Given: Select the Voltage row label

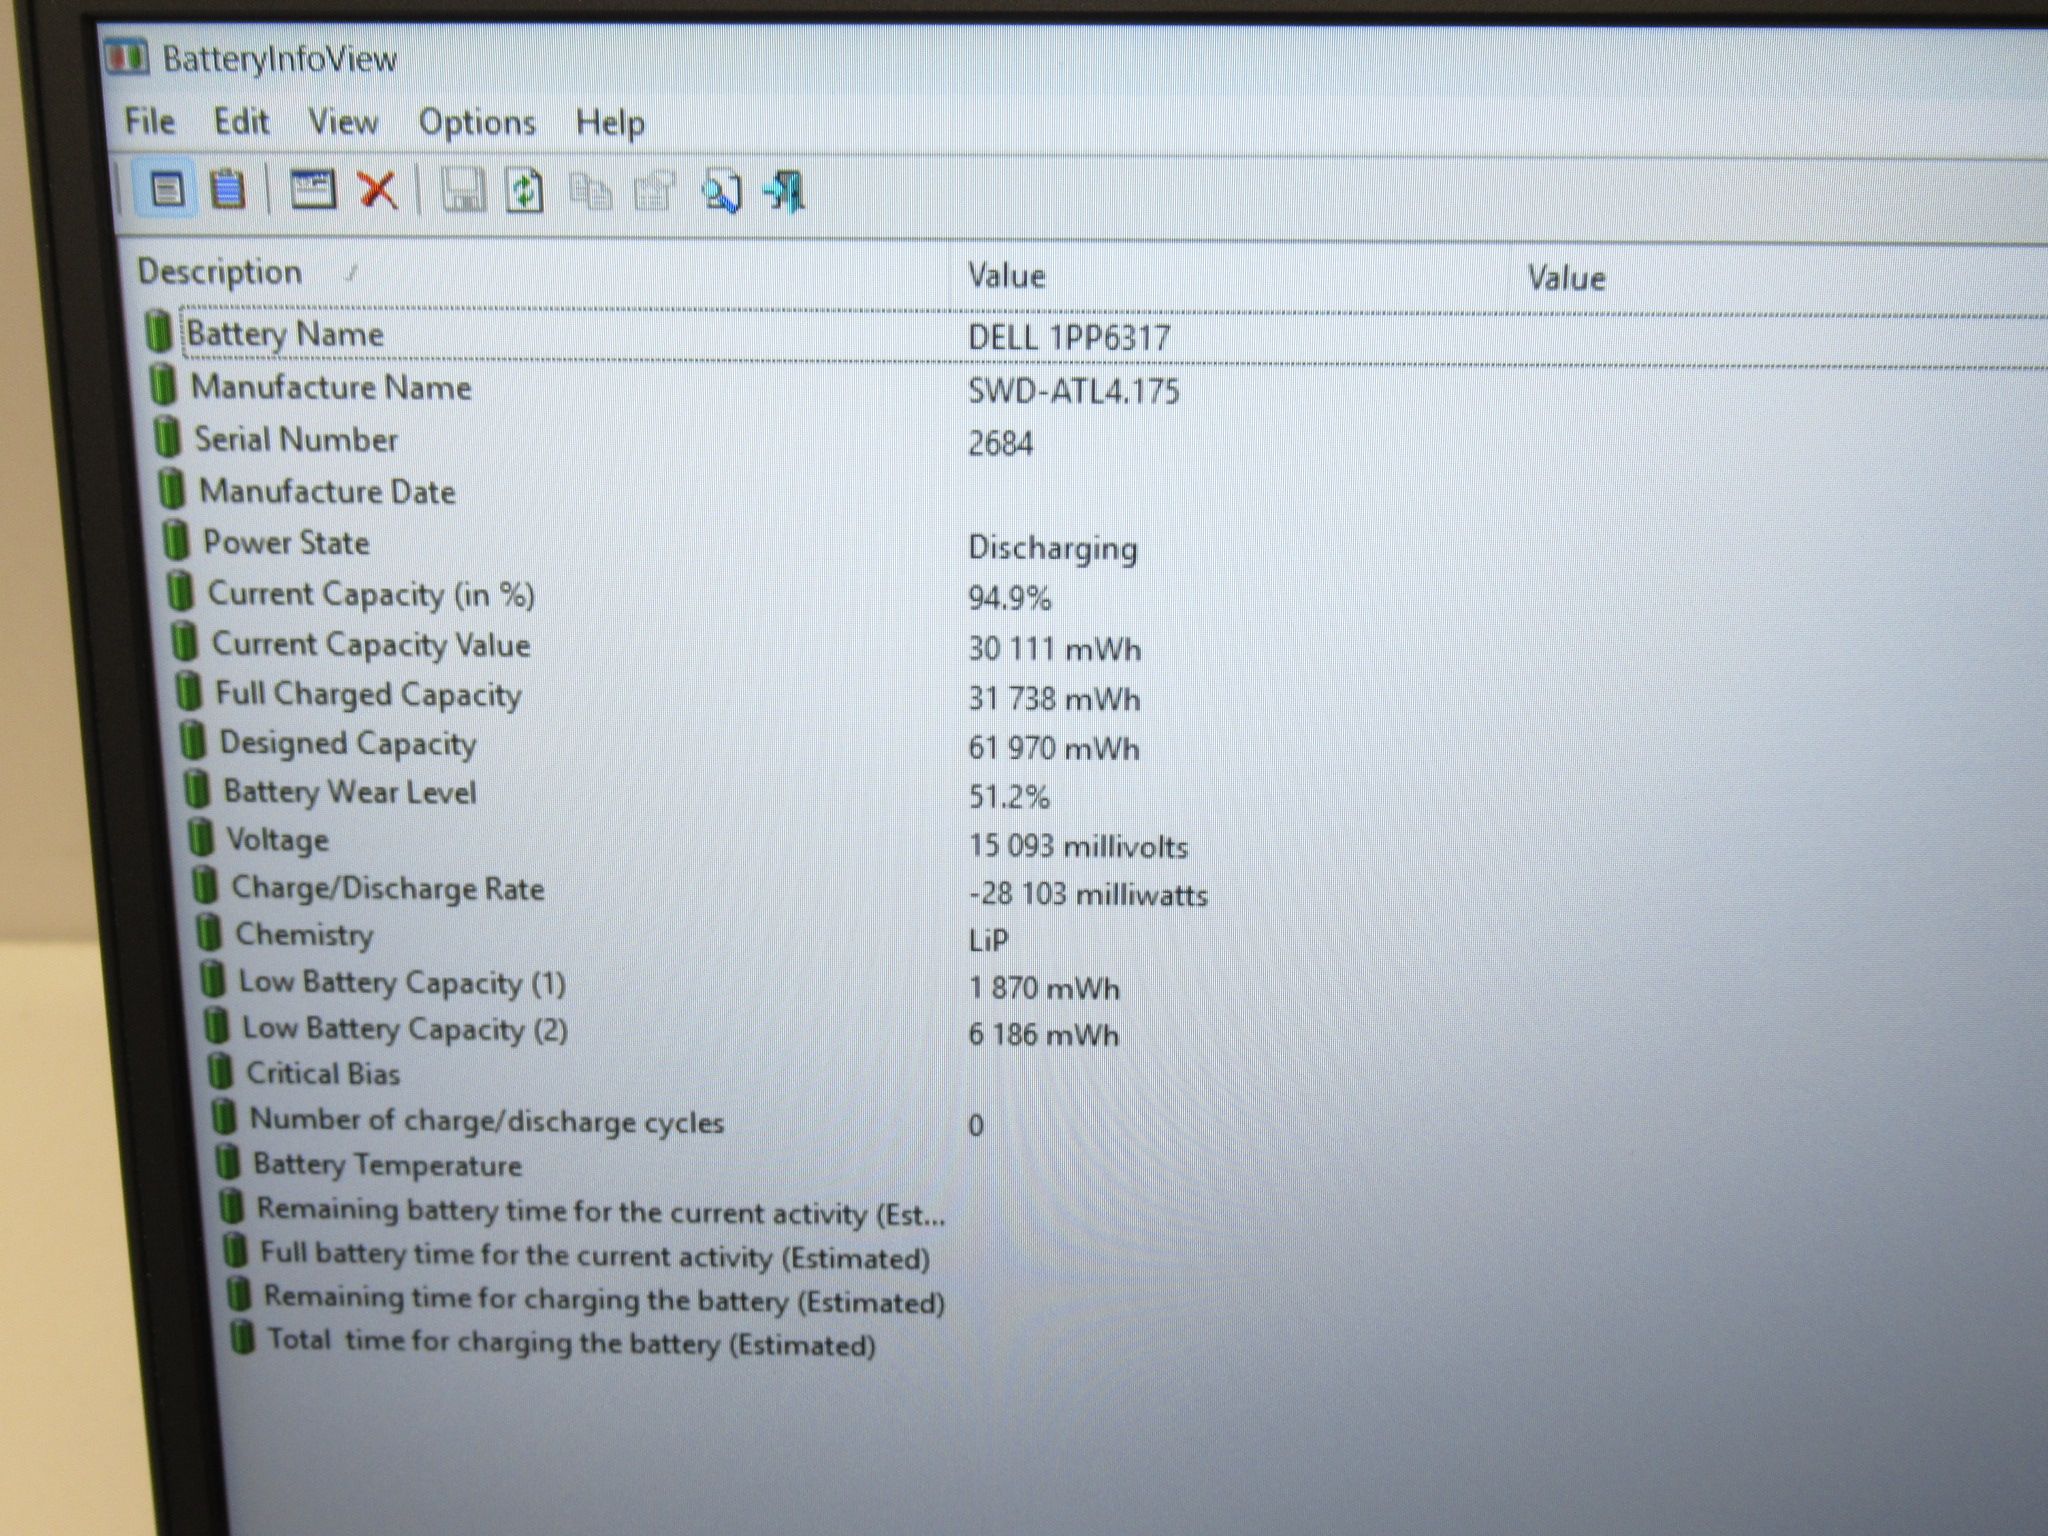Looking at the screenshot, I should pos(277,840).
